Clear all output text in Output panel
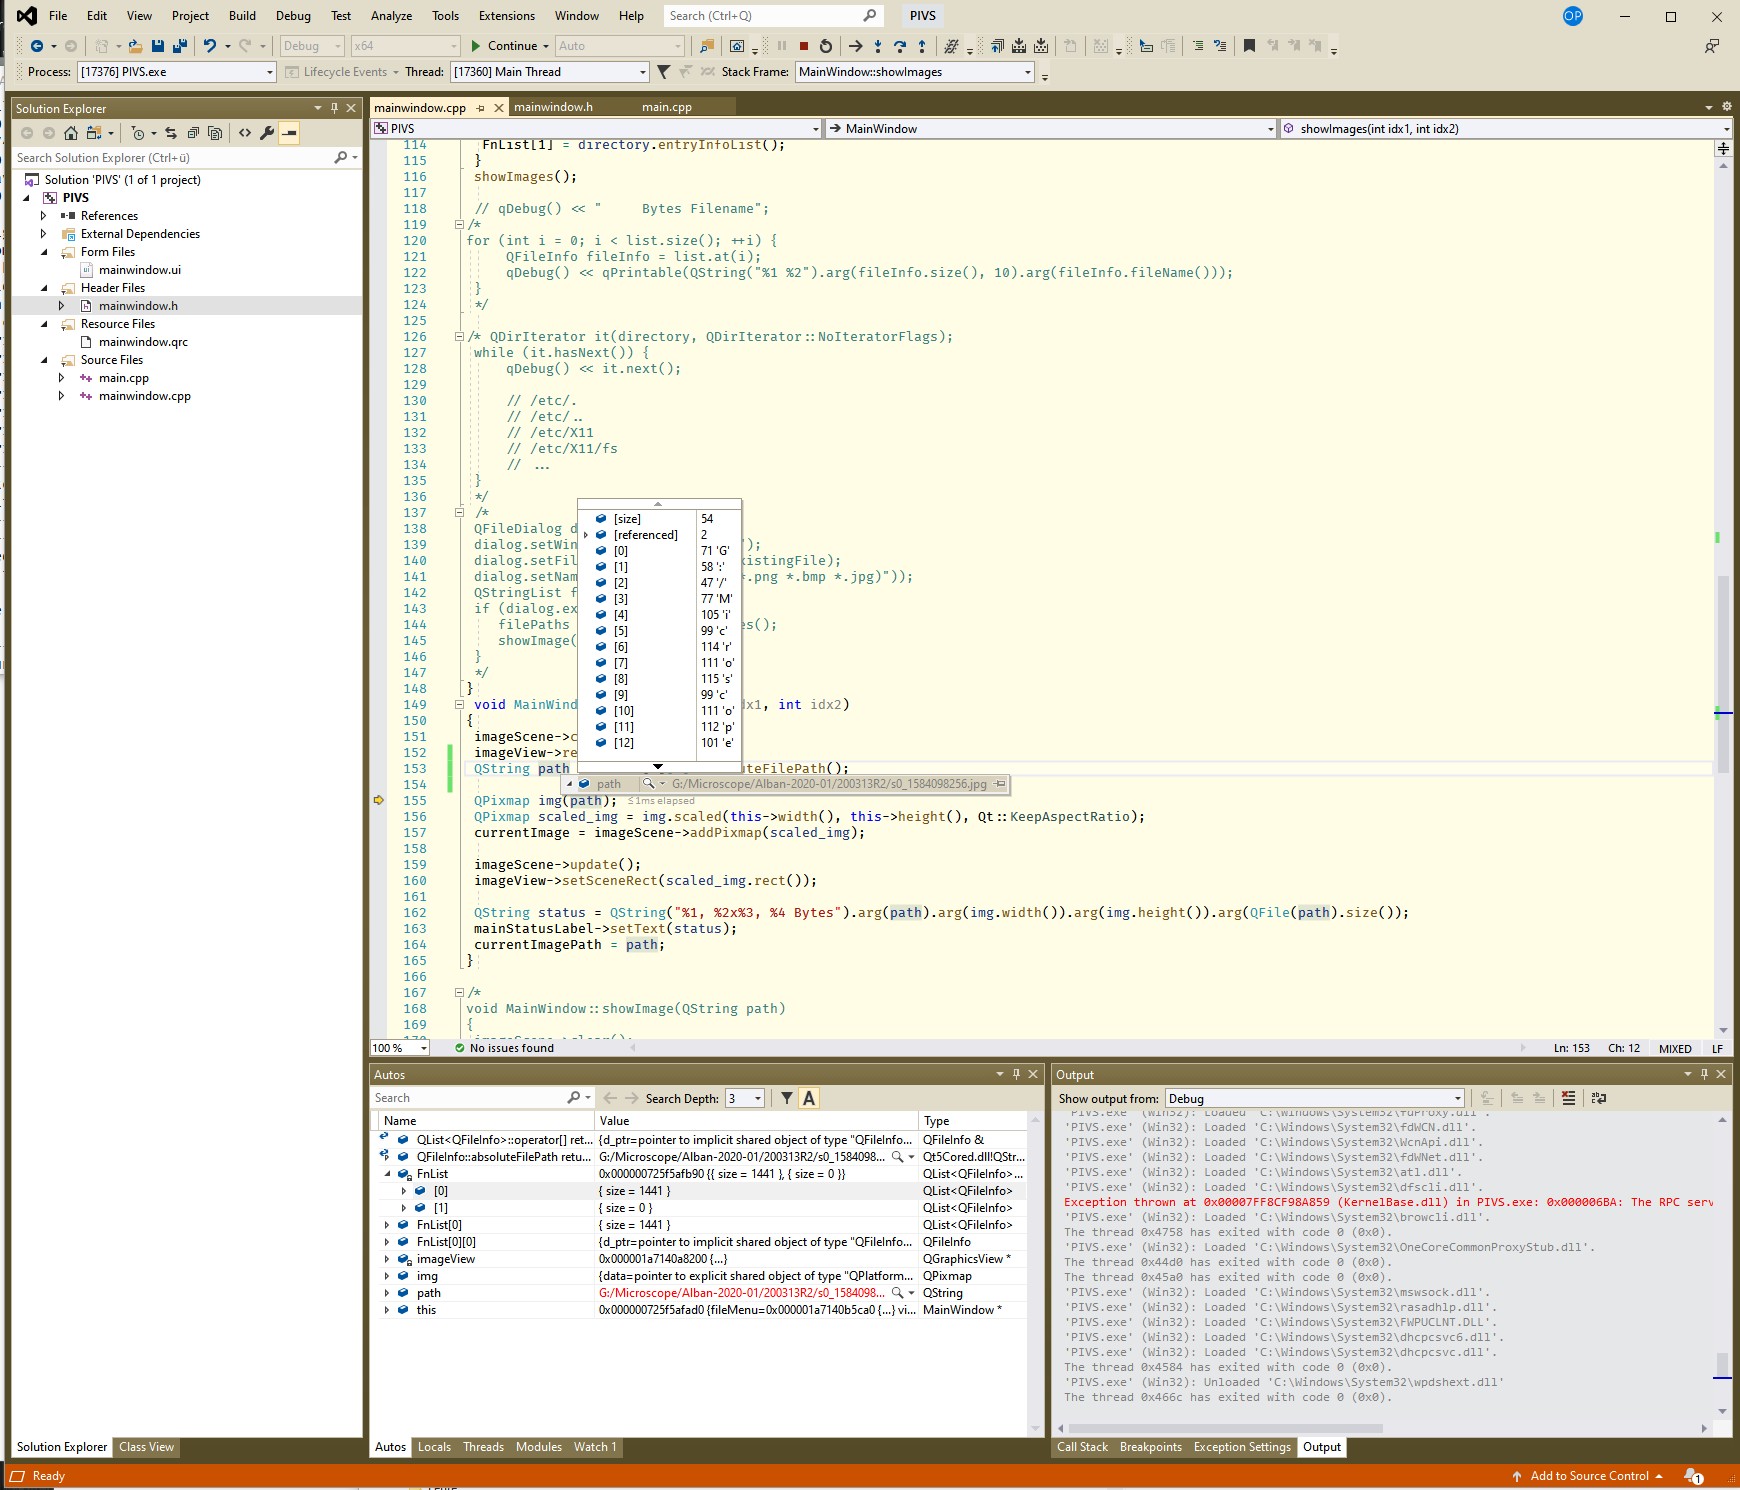Screen dimensions: 1740x1490 (x=1568, y=1098)
